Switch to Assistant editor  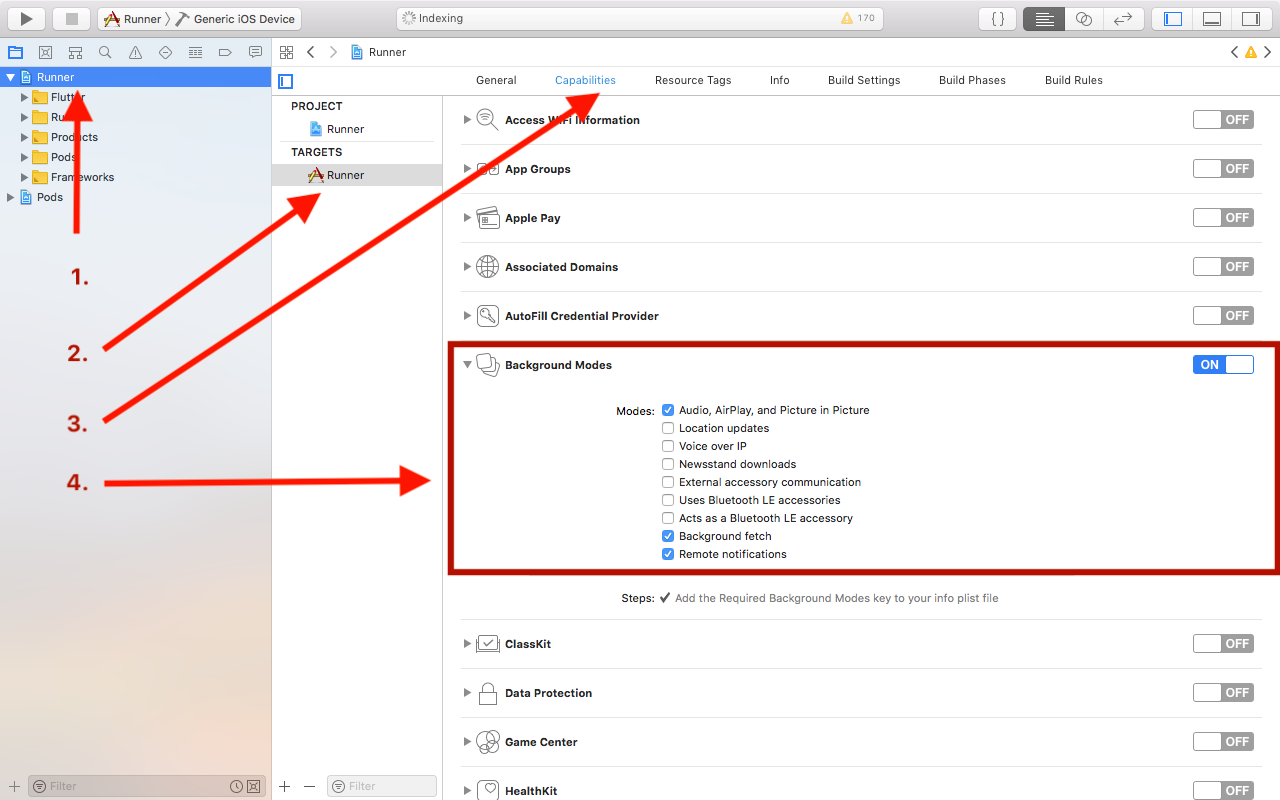tap(1083, 18)
